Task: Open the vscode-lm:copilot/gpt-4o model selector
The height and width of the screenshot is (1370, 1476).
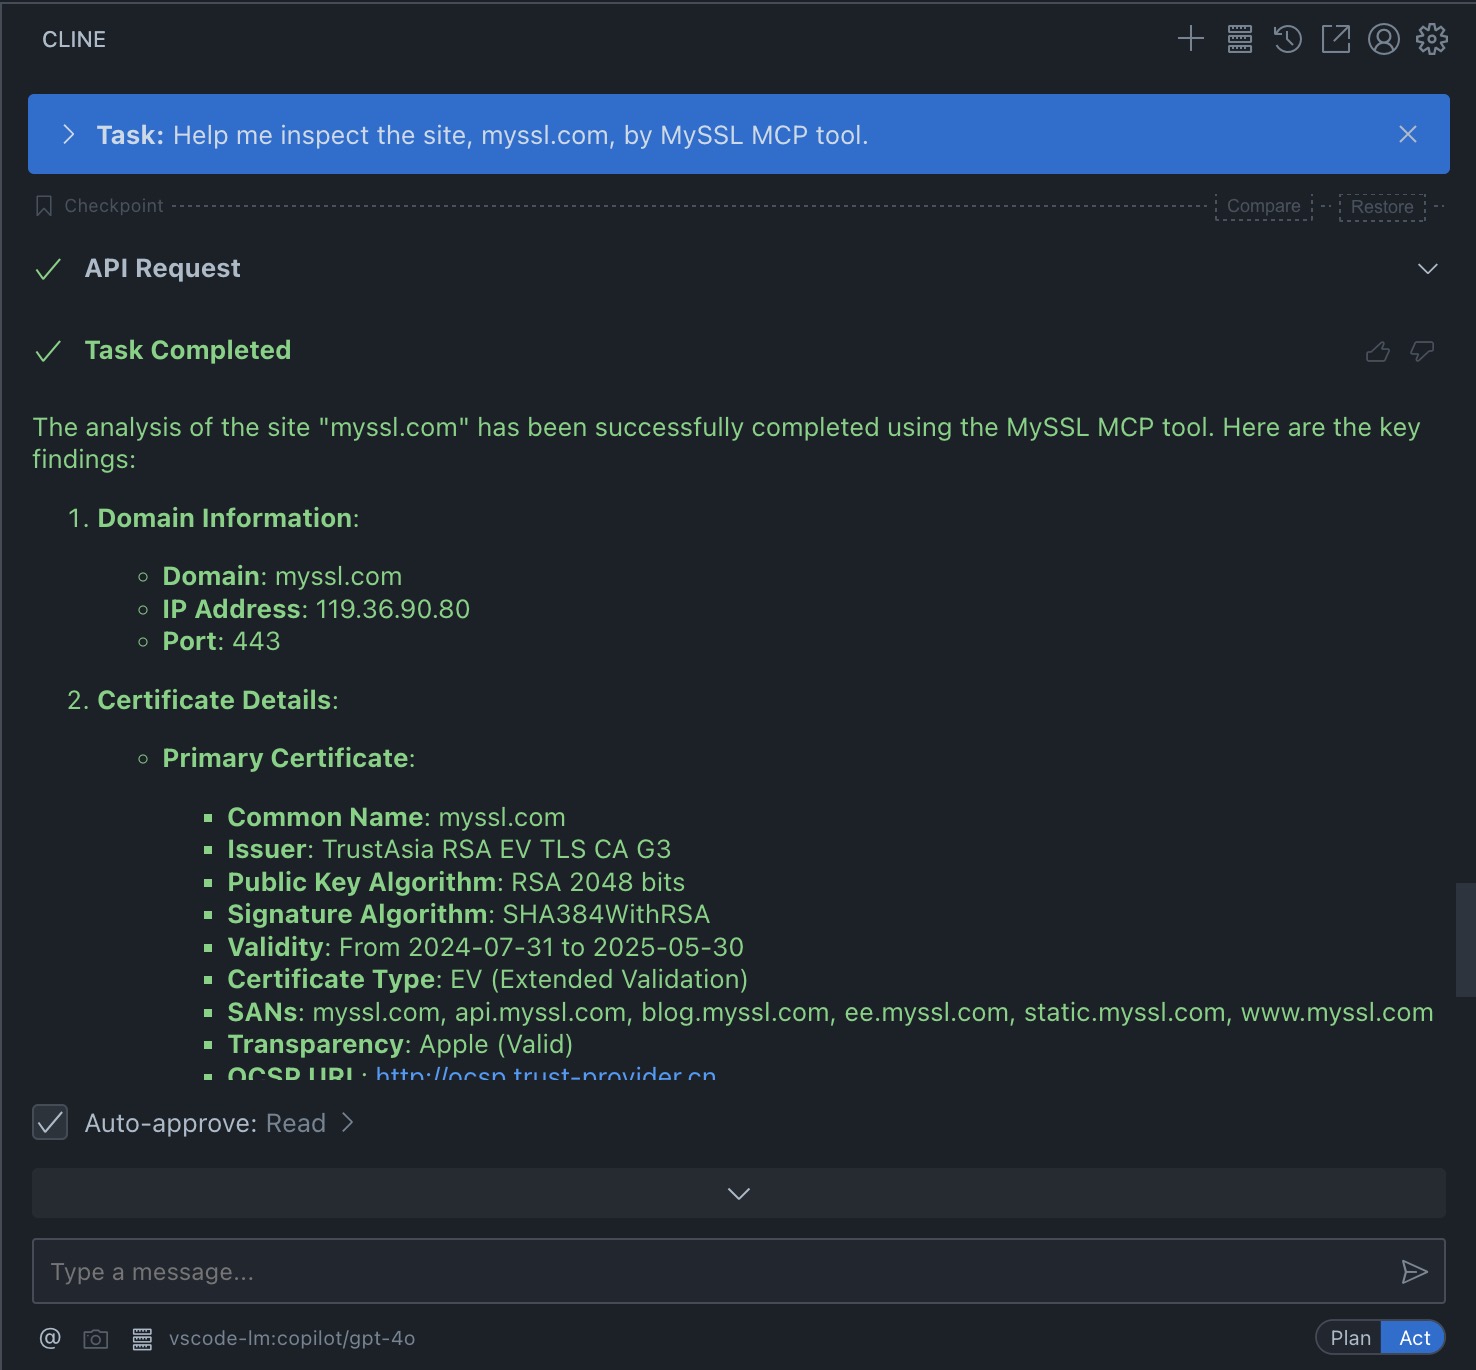Action: [x=292, y=1338]
